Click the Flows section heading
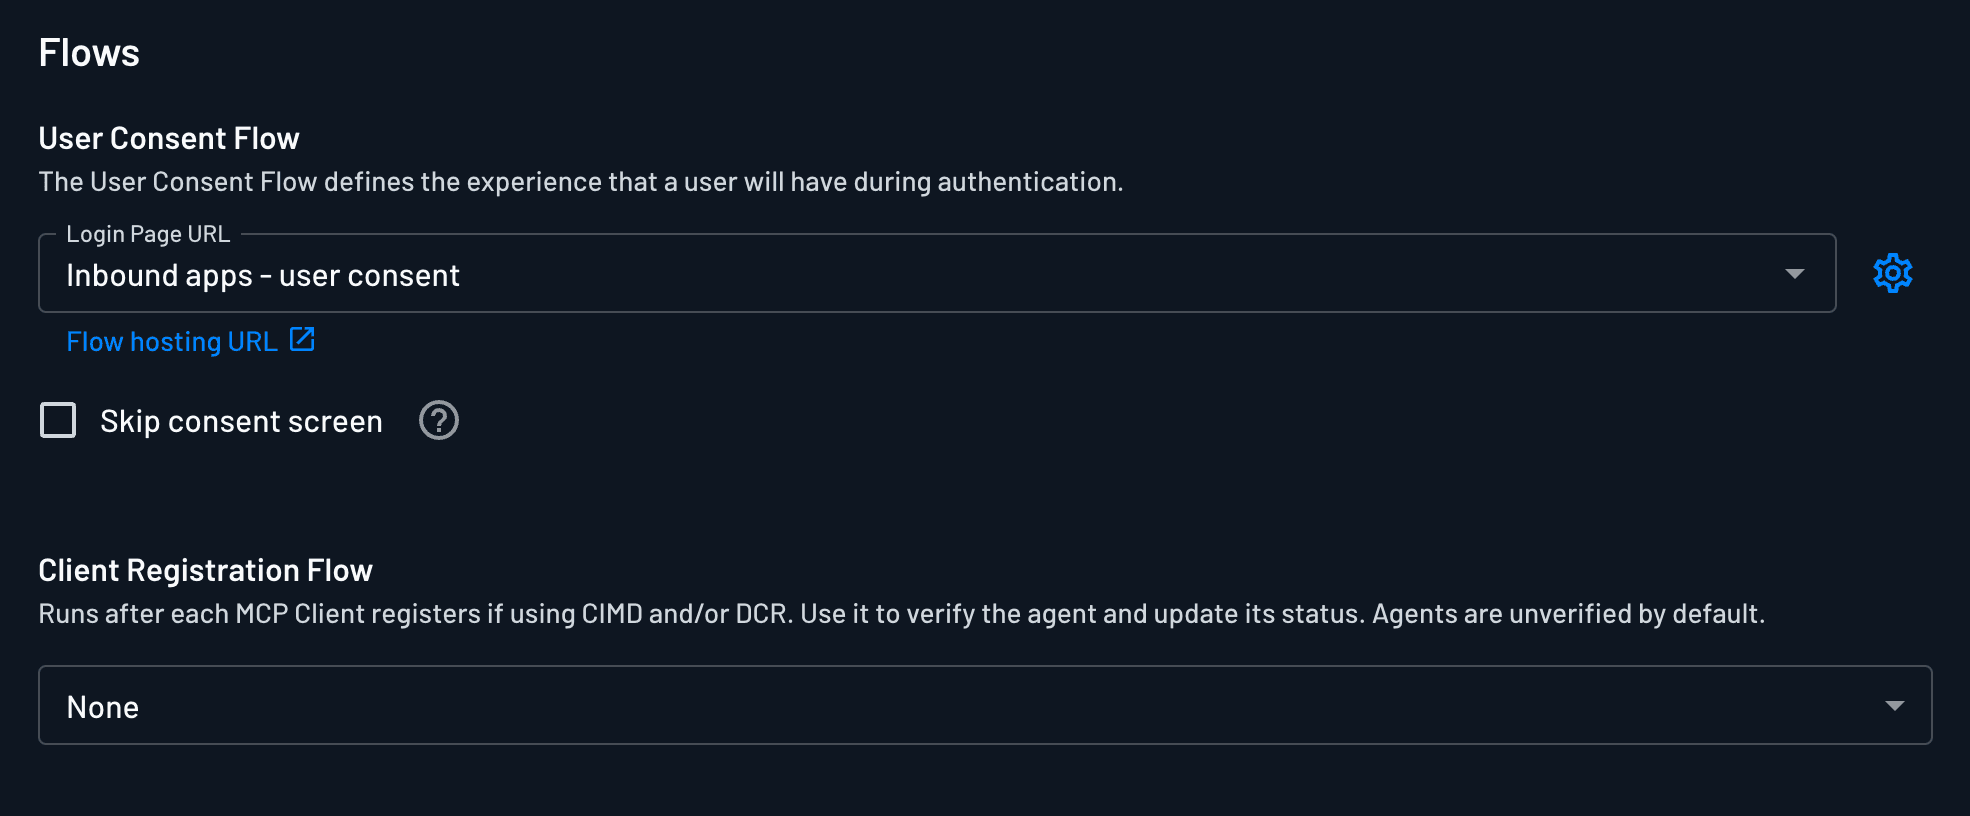Image resolution: width=1970 pixels, height=816 pixels. click(x=89, y=53)
